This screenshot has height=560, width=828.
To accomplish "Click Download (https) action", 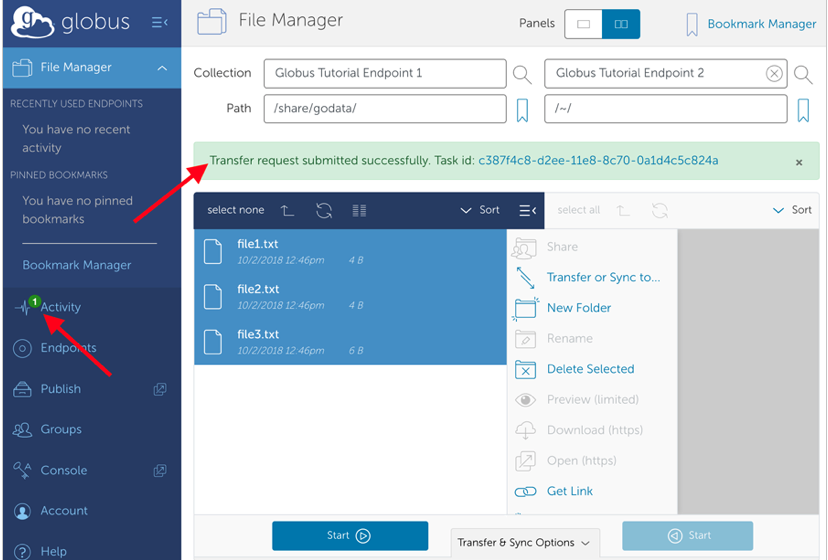I will tap(595, 430).
